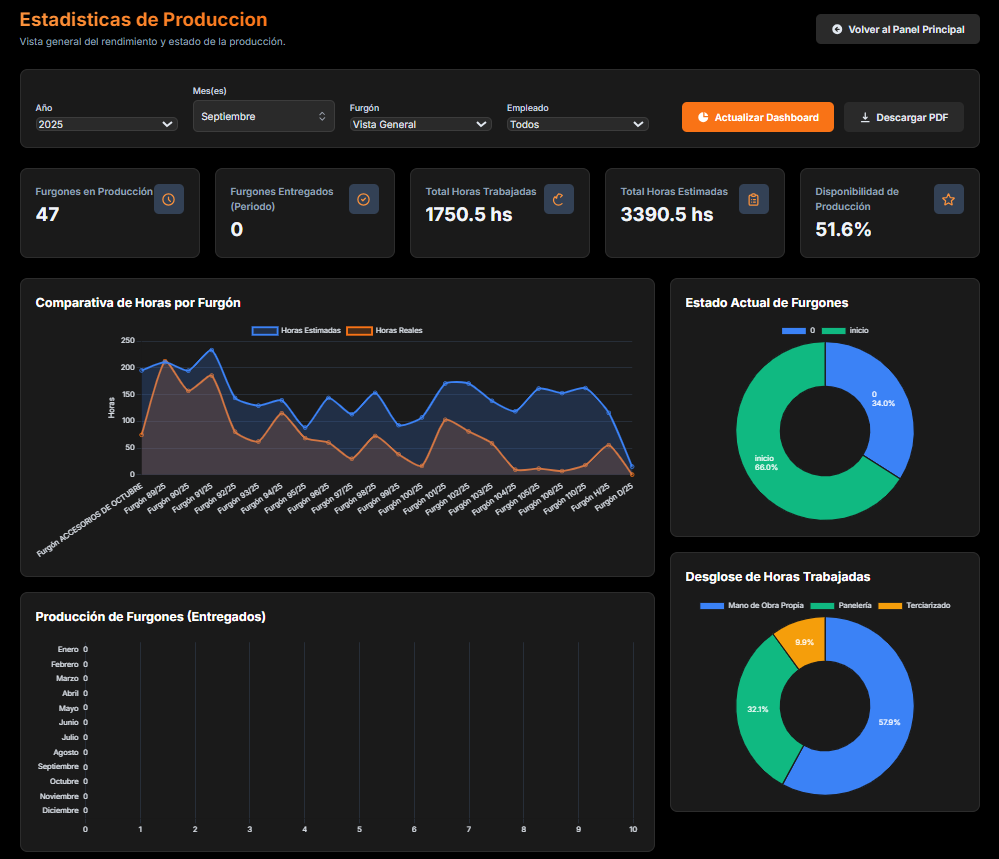This screenshot has width=999, height=859.
Task: Click the star icon on Disponibilidad de Producción card
Action: pyautogui.click(x=948, y=199)
